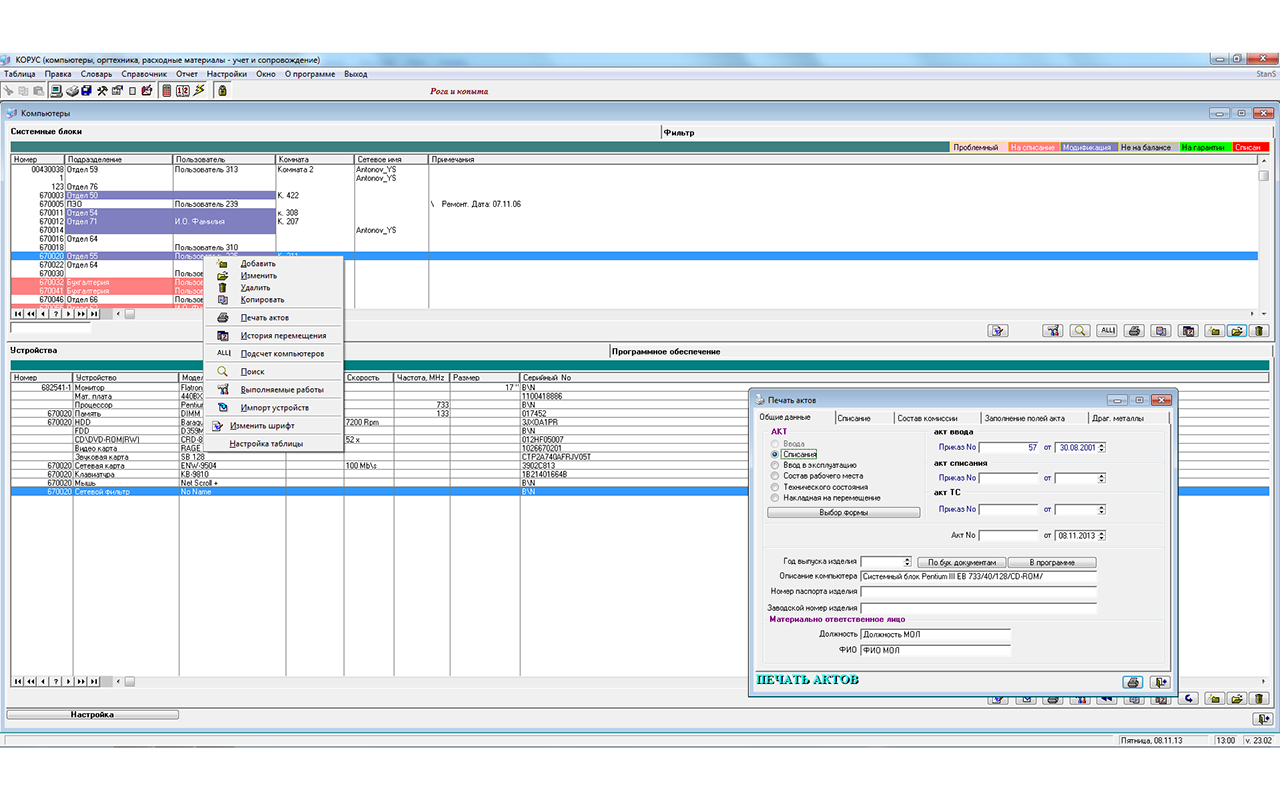Click the trash delete button under devices table
1280x800 pixels.
click(1259, 698)
